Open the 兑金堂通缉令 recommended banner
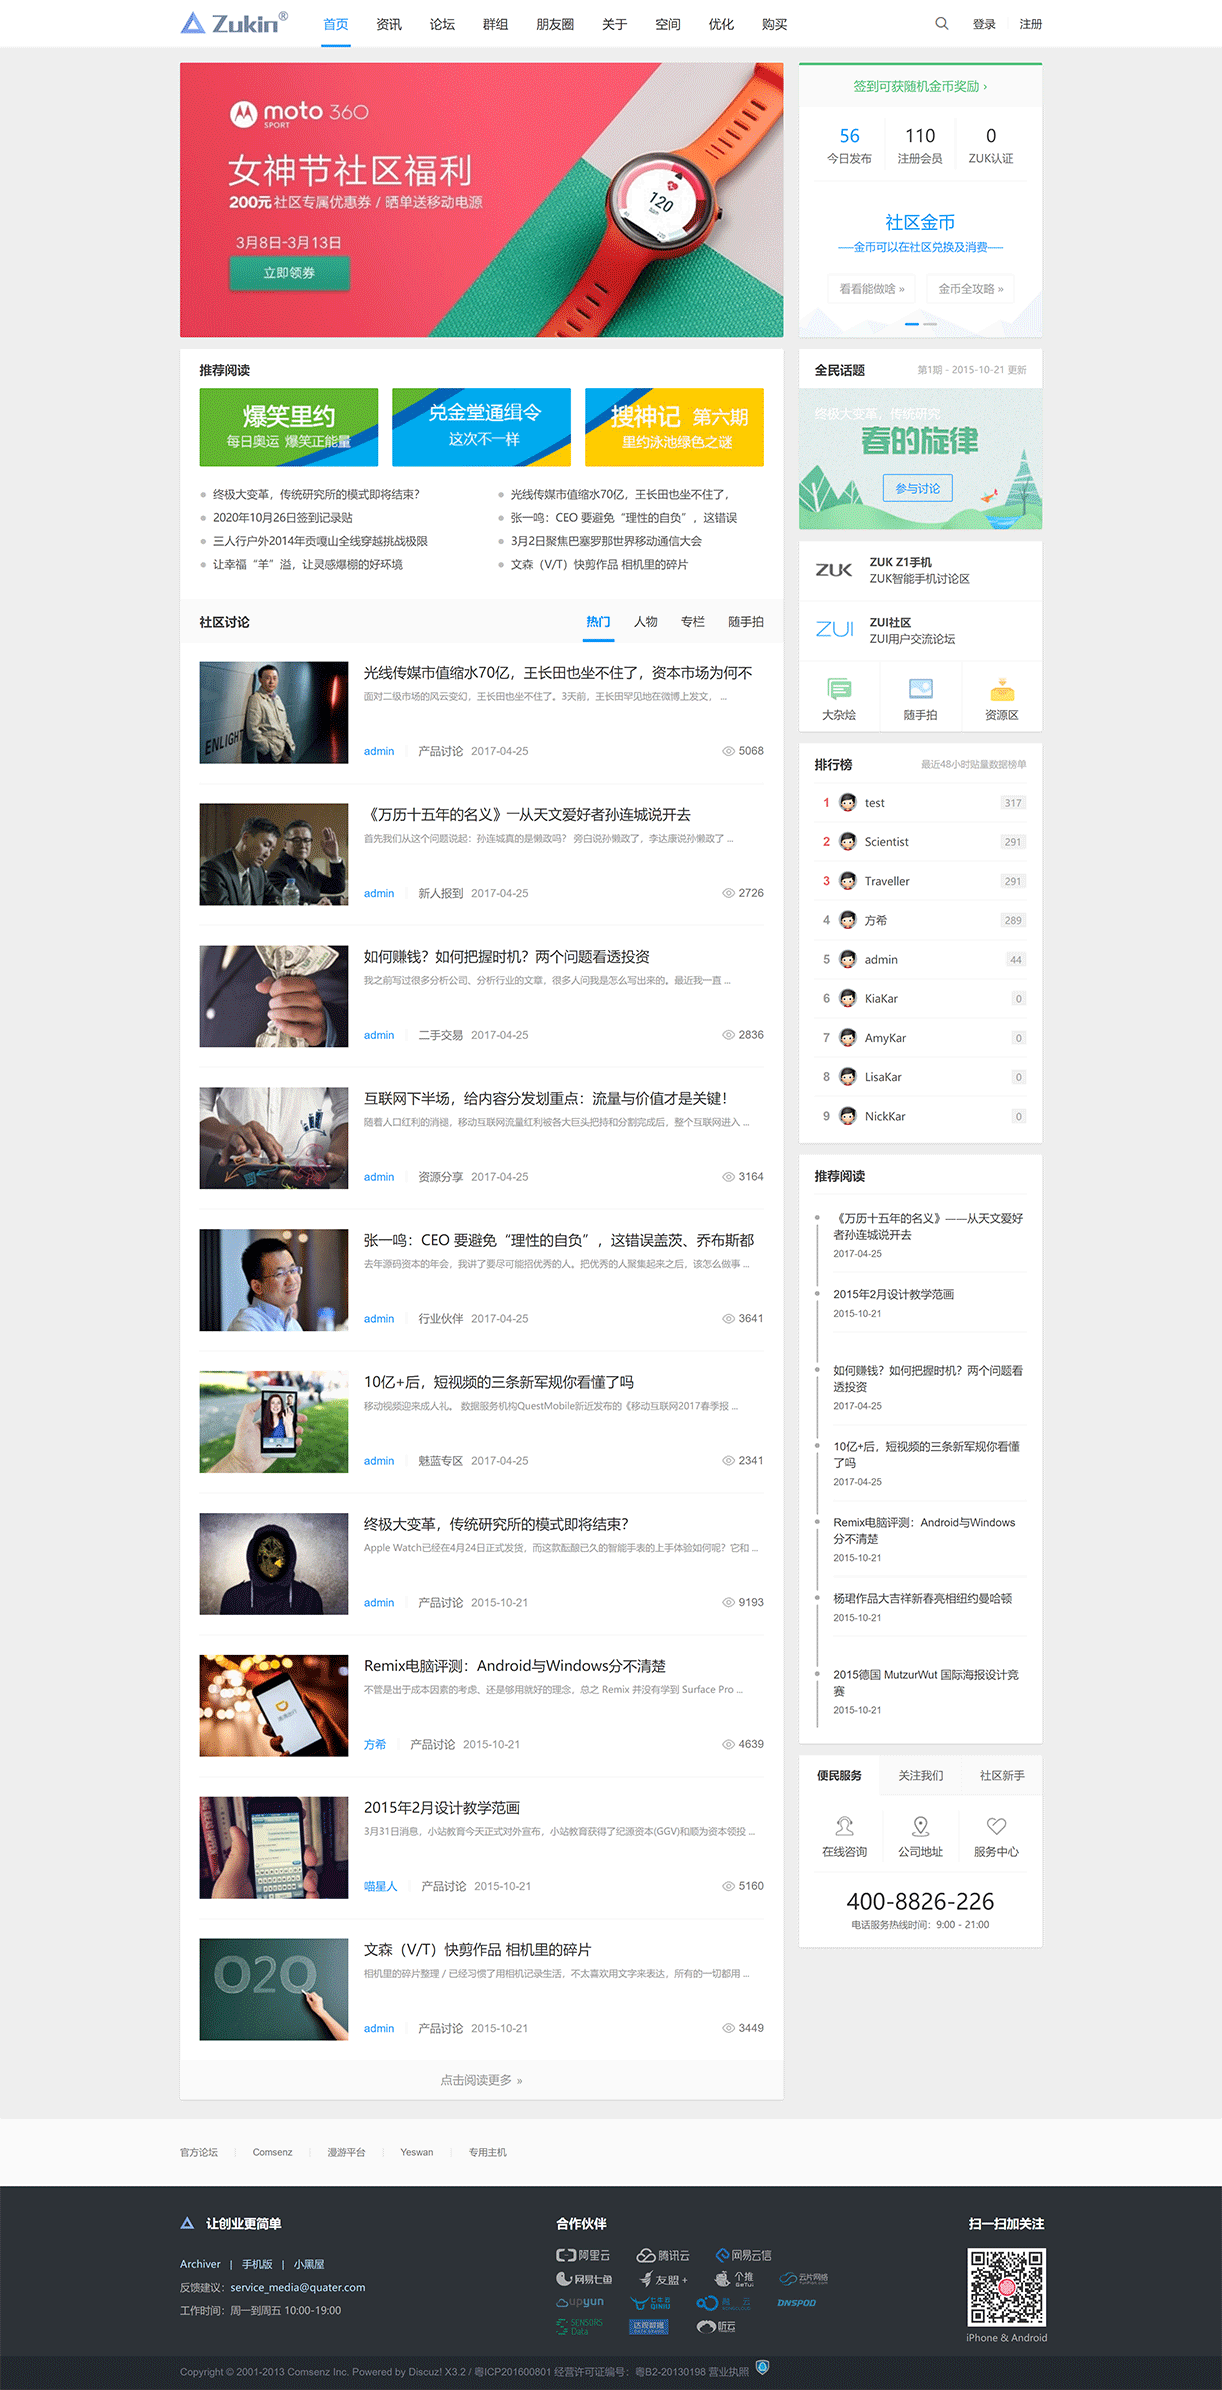The width and height of the screenshot is (1222, 2390). pos(481,427)
